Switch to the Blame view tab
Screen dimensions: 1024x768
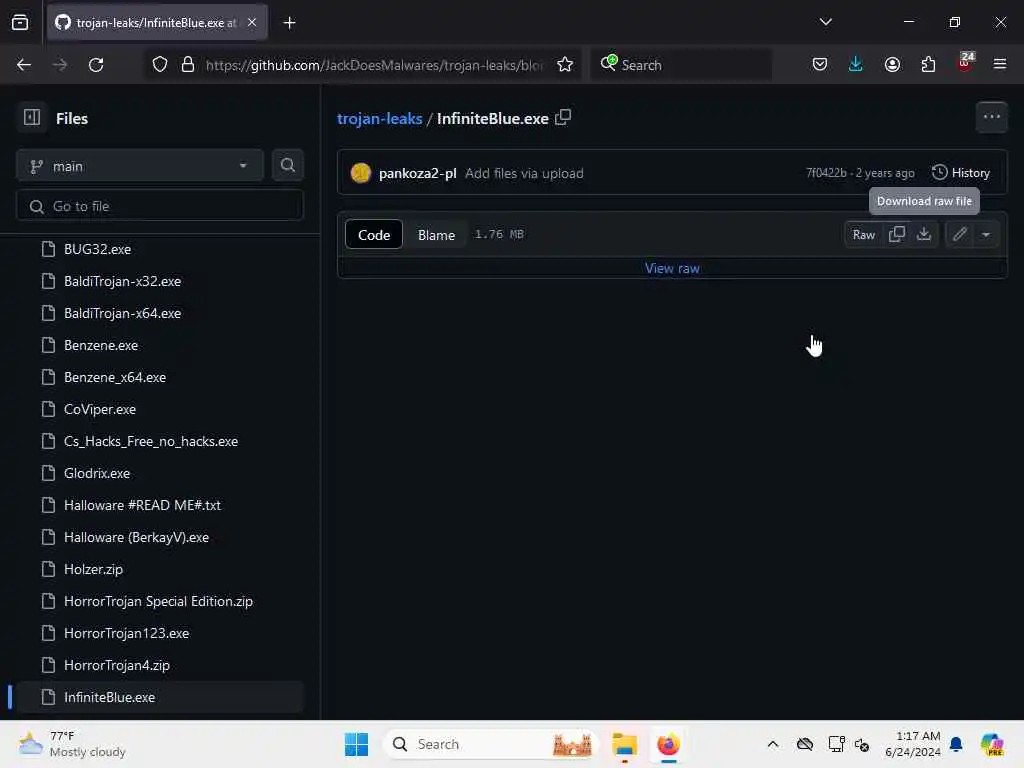(x=436, y=234)
